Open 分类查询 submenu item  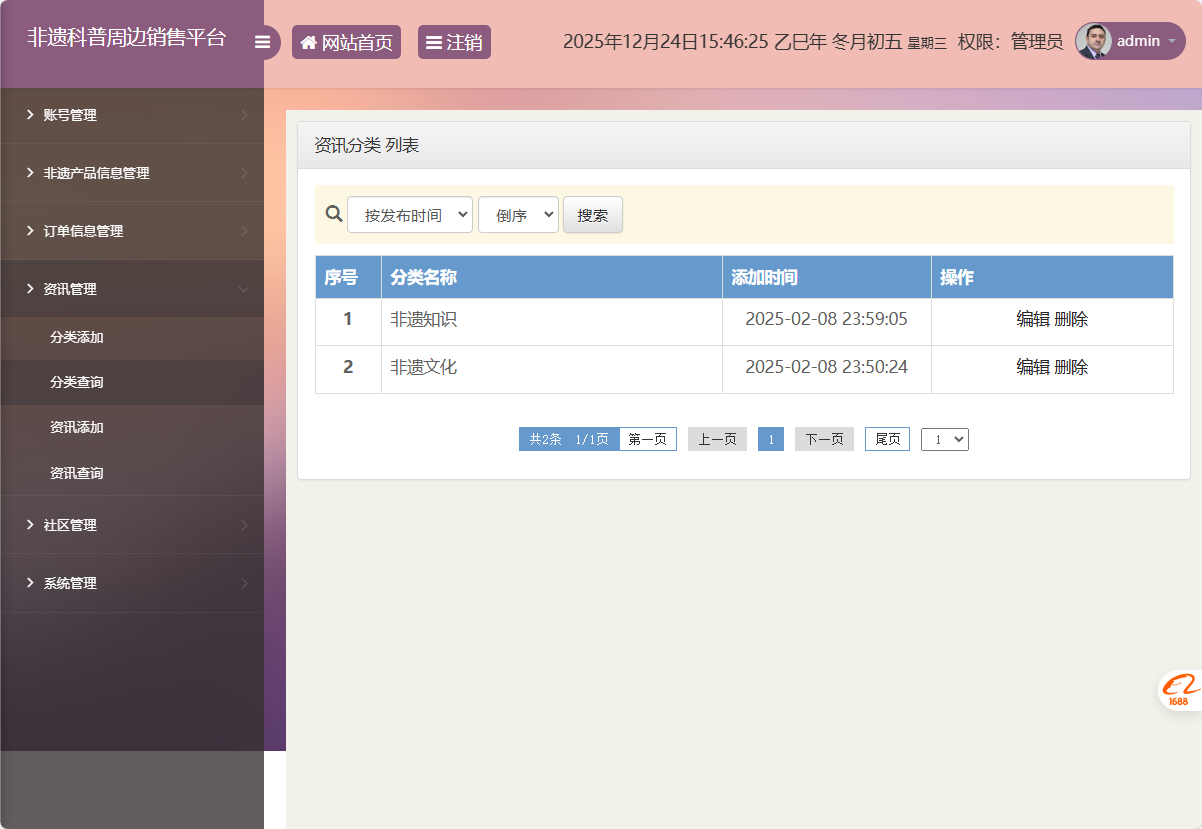[132, 382]
